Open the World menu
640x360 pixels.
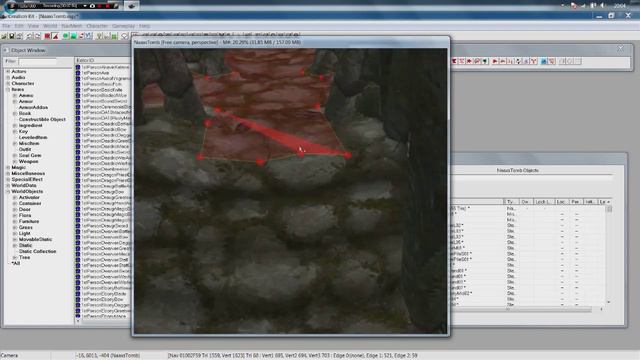click(50, 26)
